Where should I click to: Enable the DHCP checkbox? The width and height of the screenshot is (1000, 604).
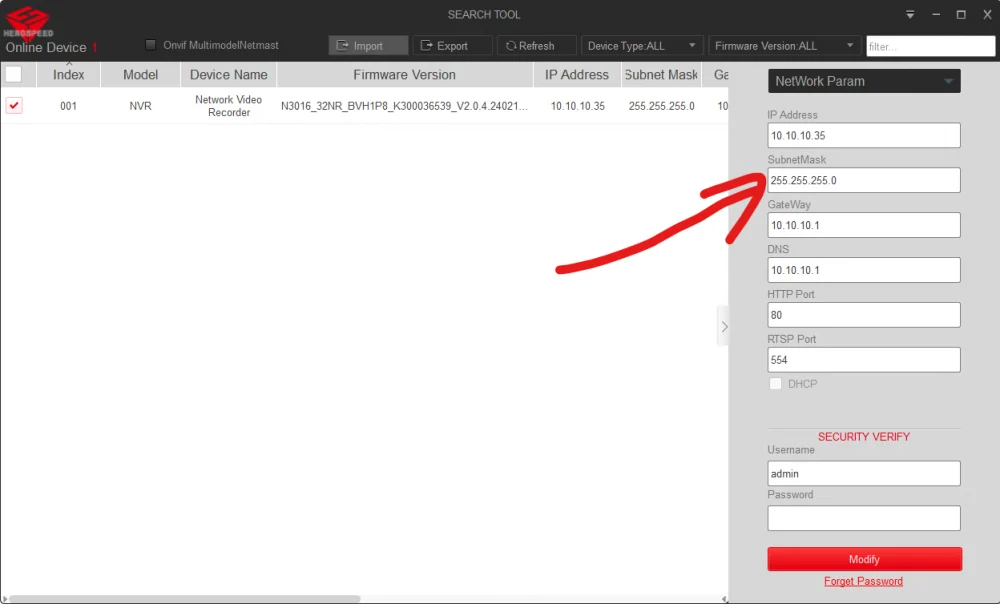click(775, 384)
